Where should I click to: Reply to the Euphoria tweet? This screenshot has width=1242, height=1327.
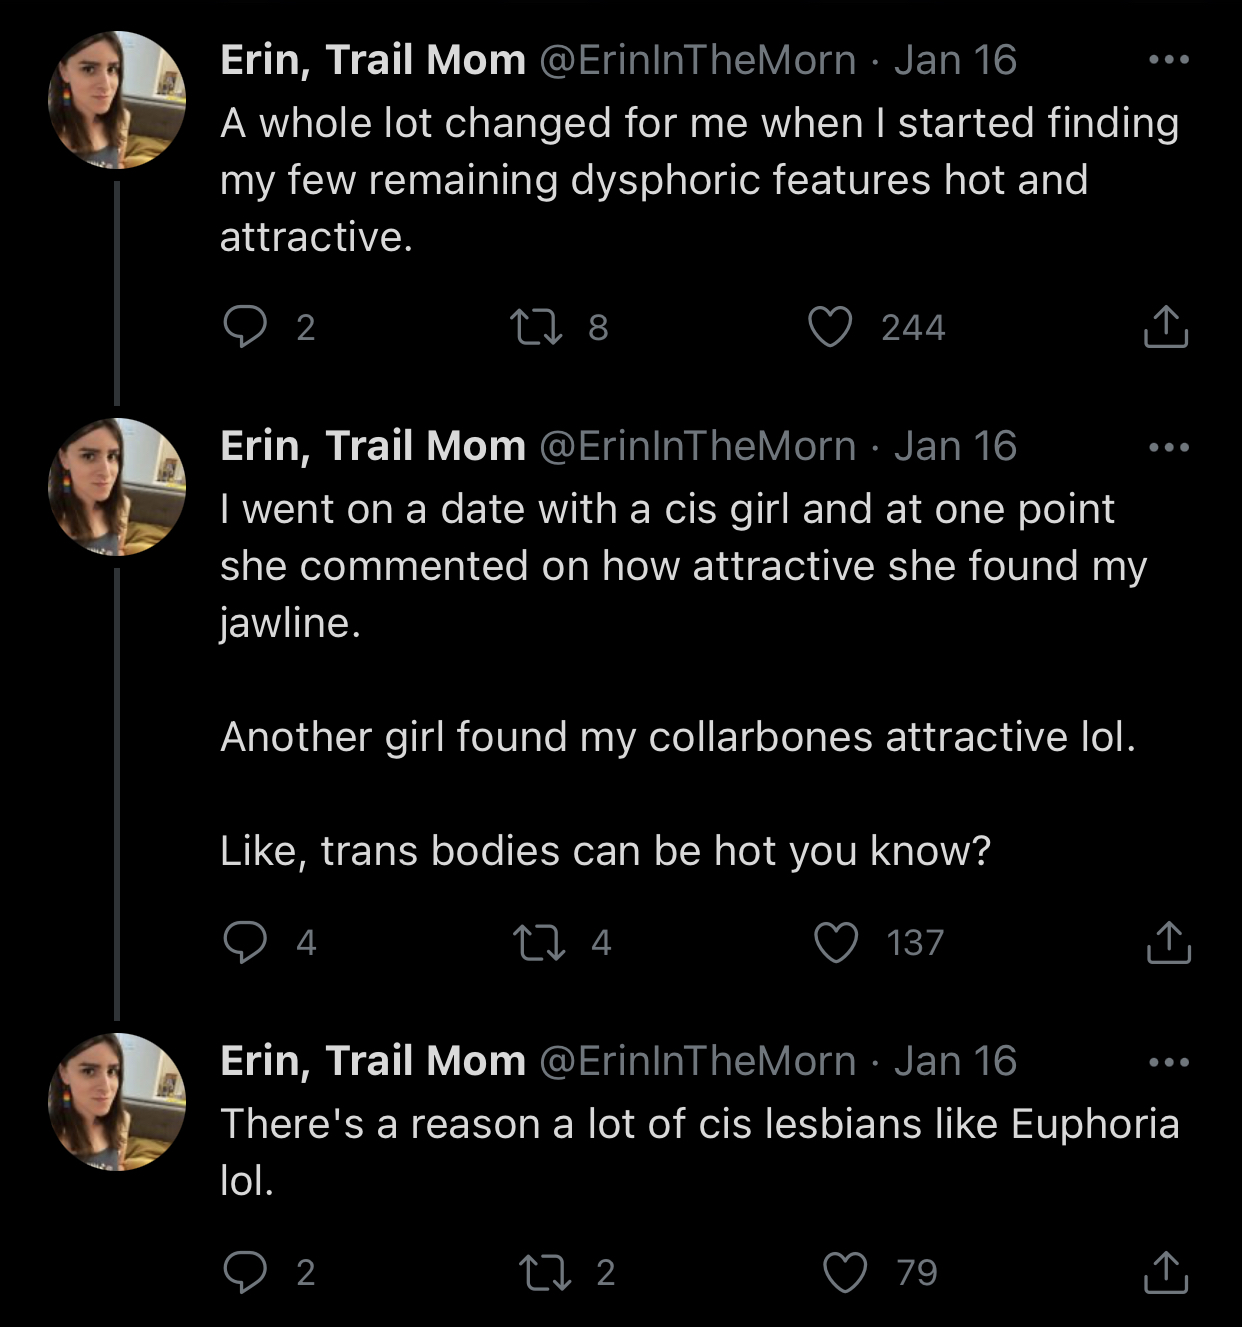(x=245, y=1272)
